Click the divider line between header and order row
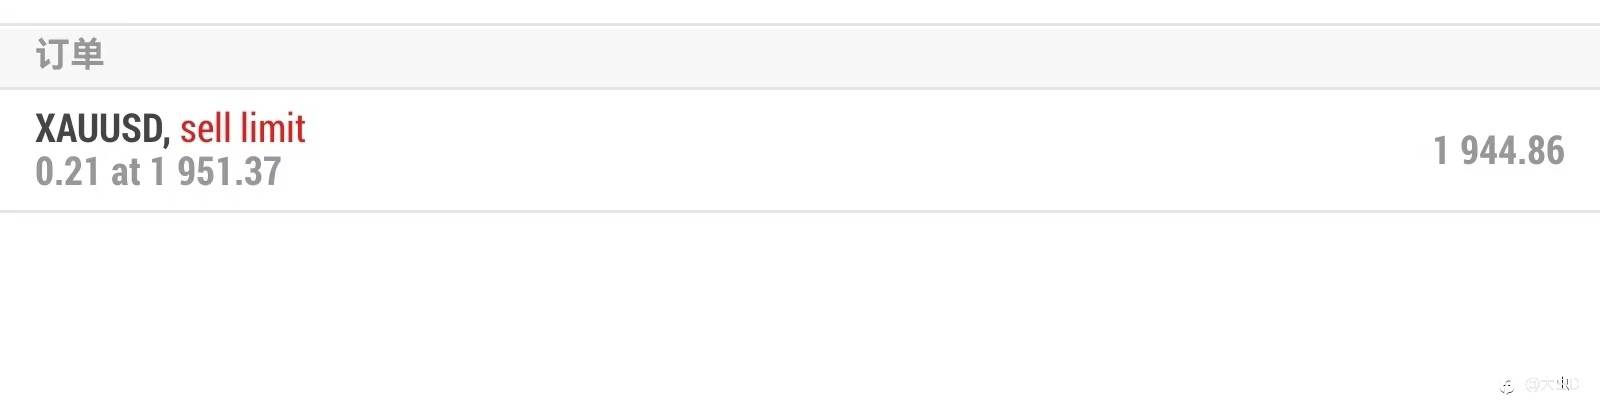 [x=800, y=88]
